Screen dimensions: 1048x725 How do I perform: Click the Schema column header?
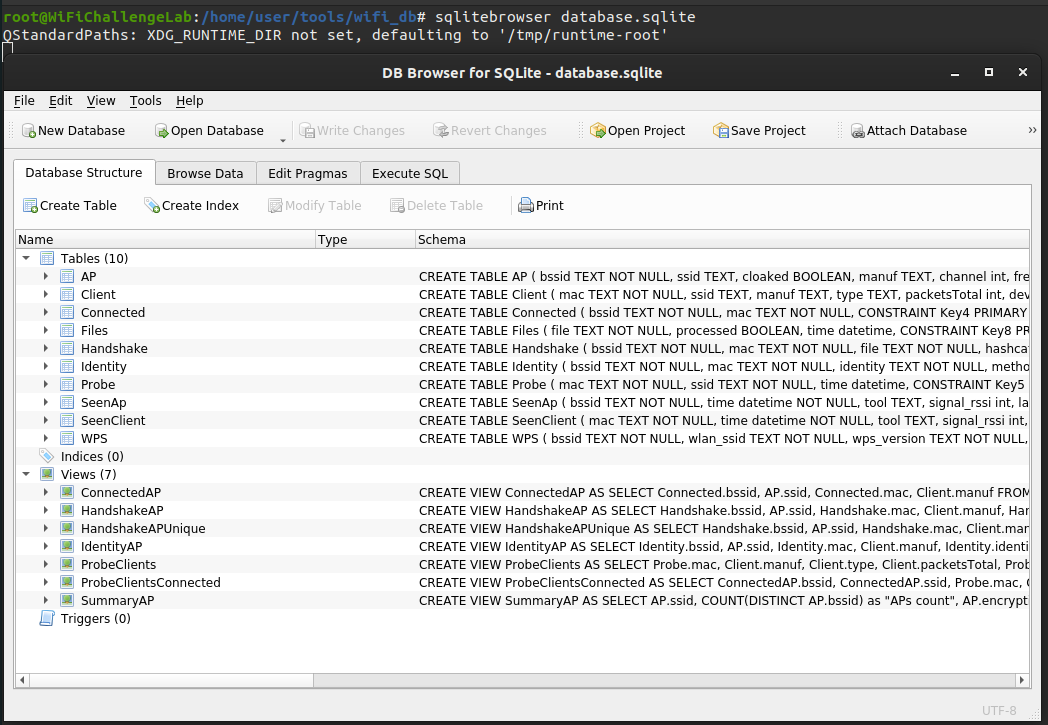tap(720, 240)
